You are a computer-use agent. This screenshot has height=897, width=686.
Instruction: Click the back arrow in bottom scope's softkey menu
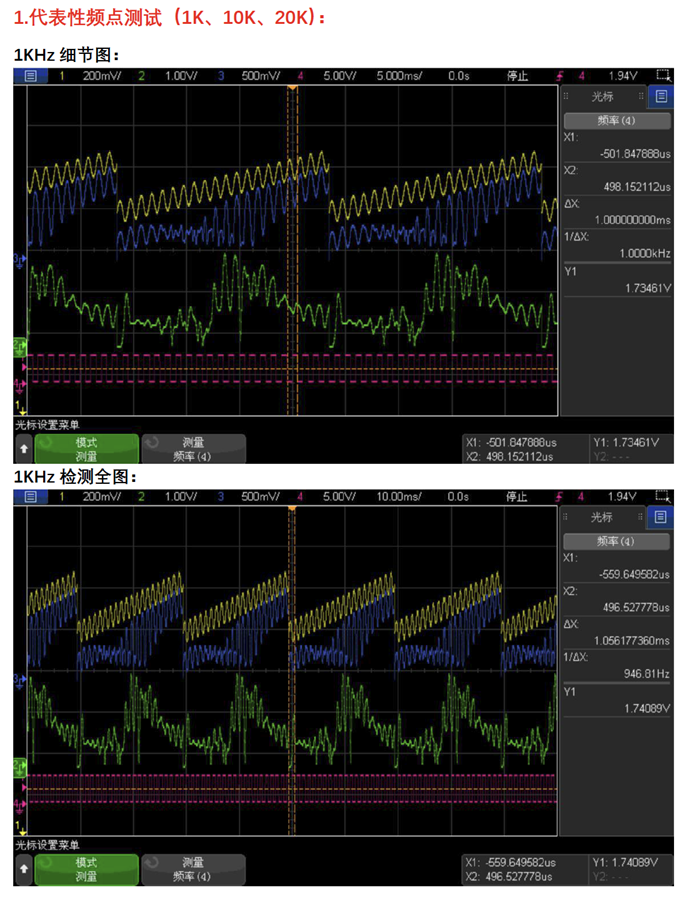tap(23, 869)
